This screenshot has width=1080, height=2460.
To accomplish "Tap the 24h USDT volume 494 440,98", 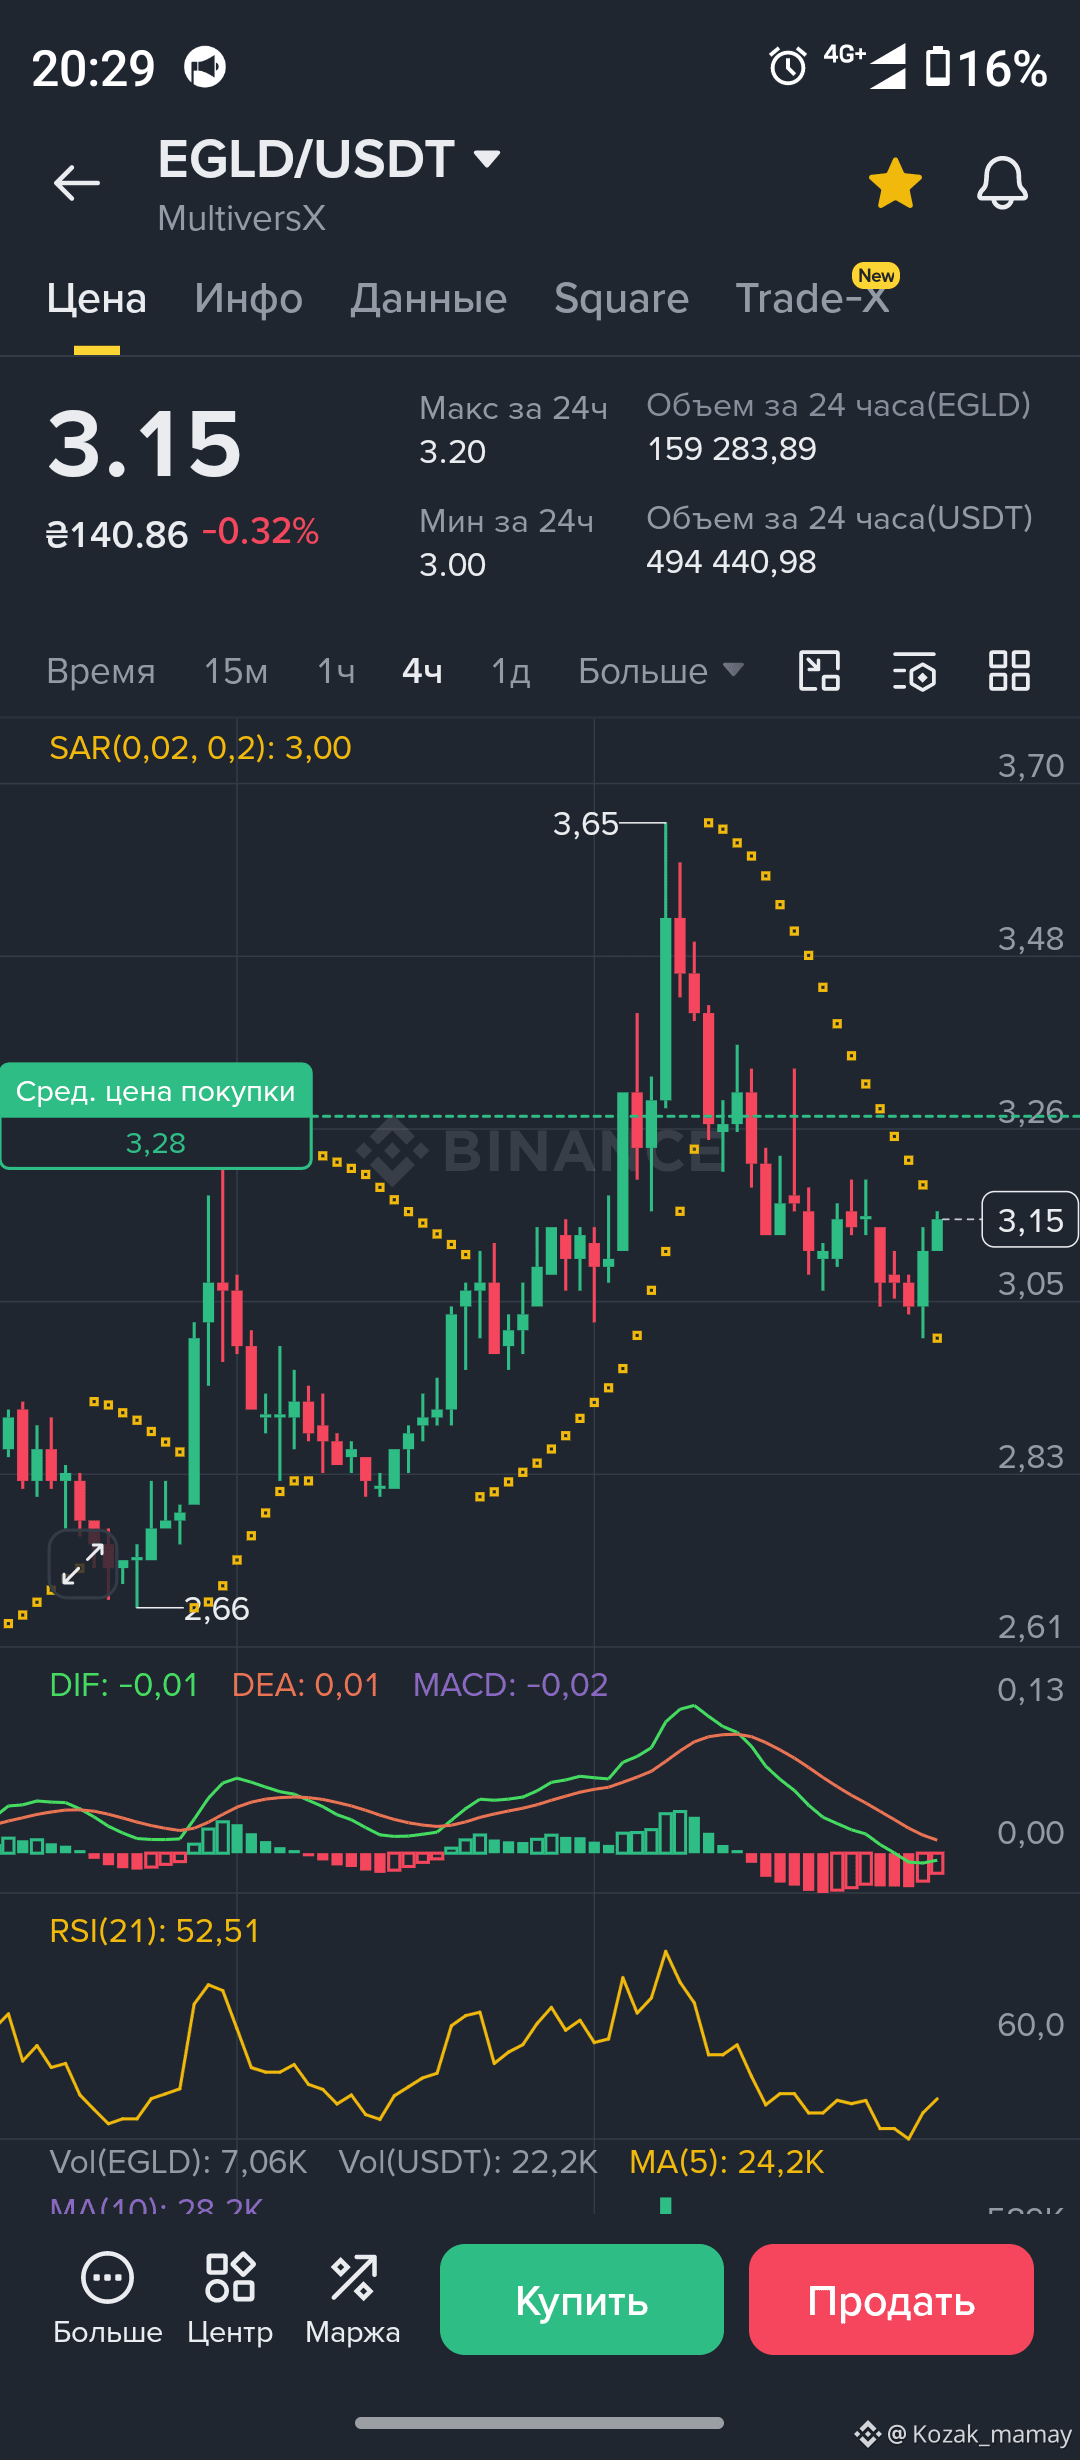I will click(x=732, y=562).
